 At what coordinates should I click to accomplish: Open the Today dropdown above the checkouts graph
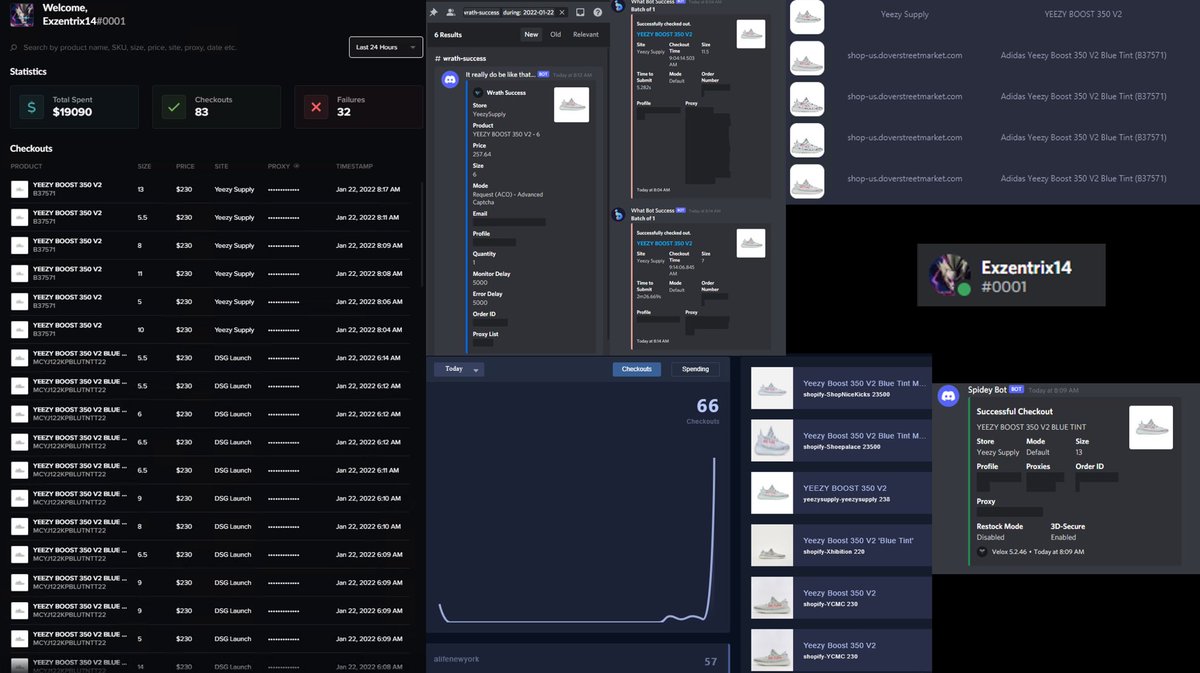coord(459,369)
